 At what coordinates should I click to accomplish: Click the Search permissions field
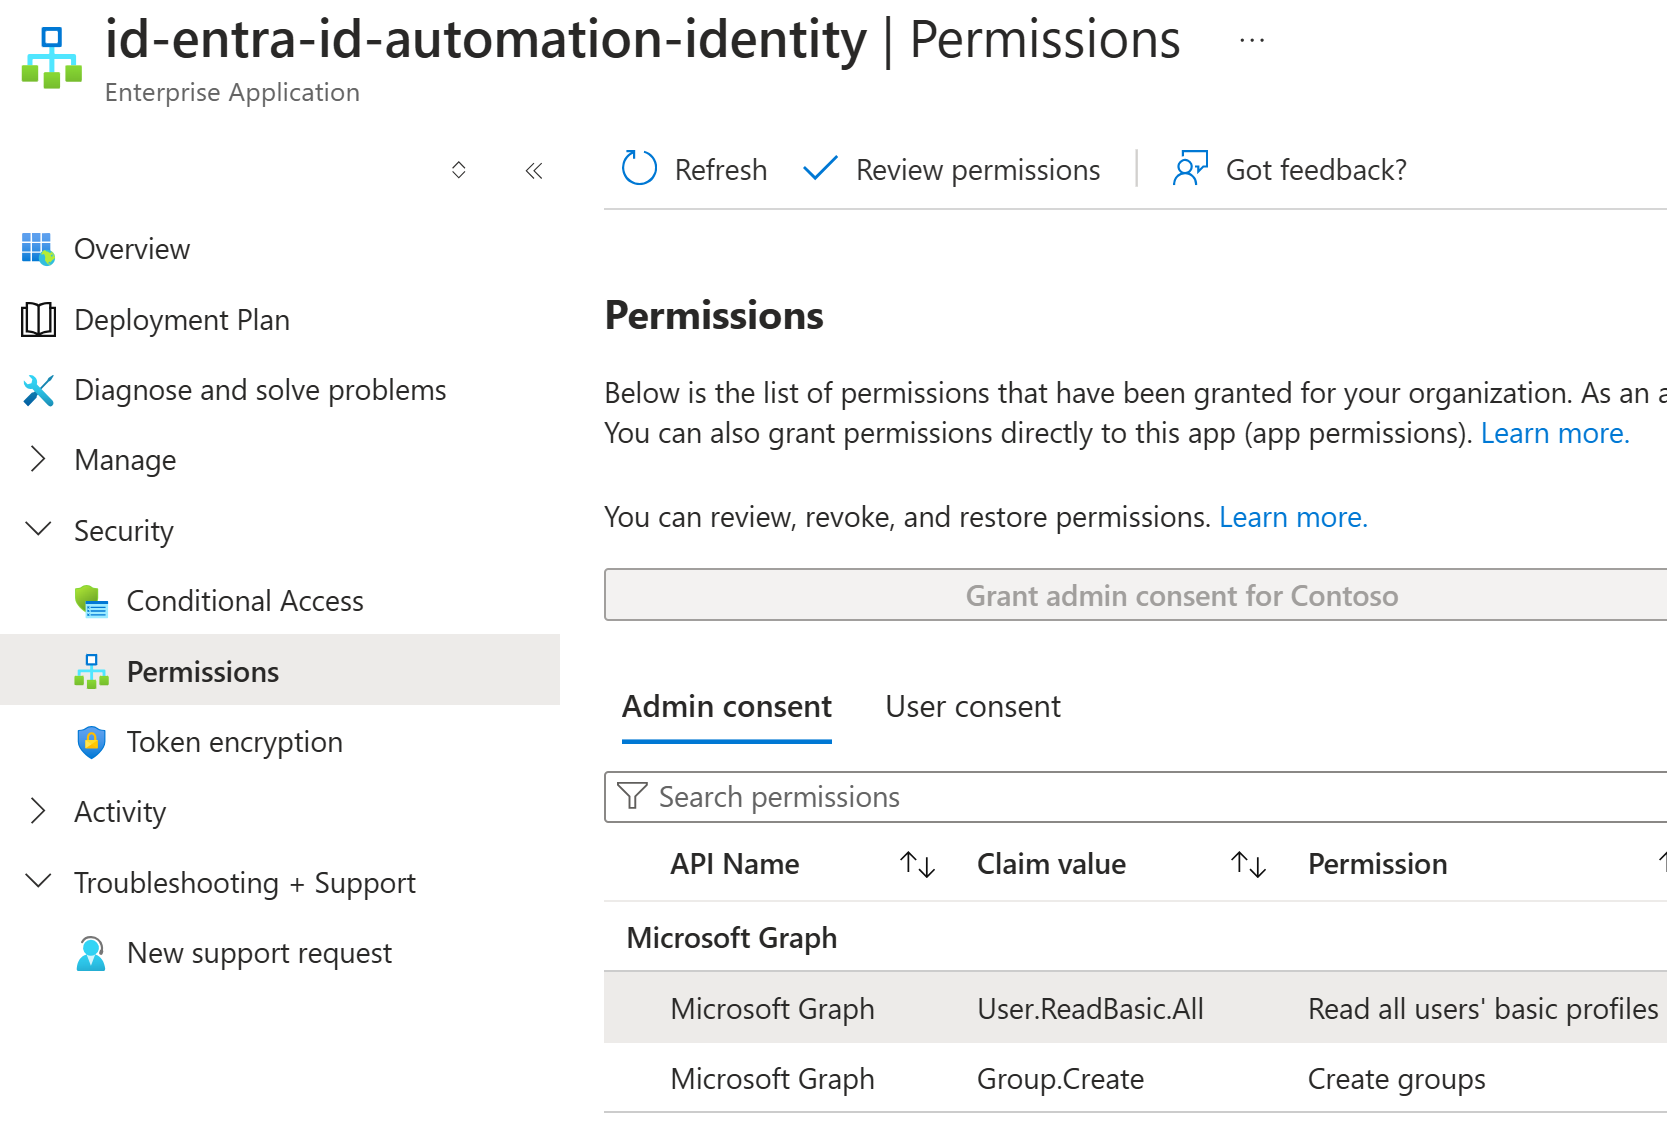pos(1135,797)
